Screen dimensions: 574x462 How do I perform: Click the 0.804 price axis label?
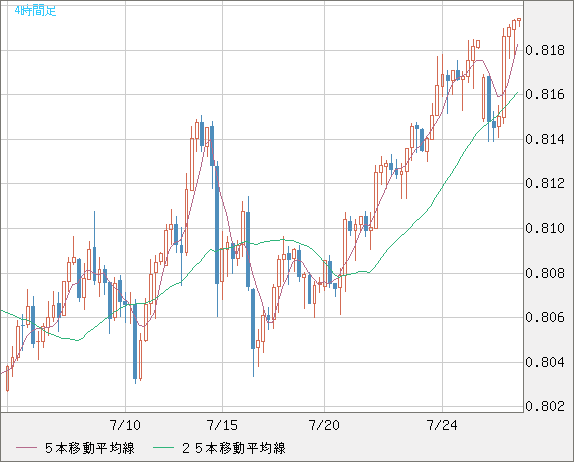(545, 362)
